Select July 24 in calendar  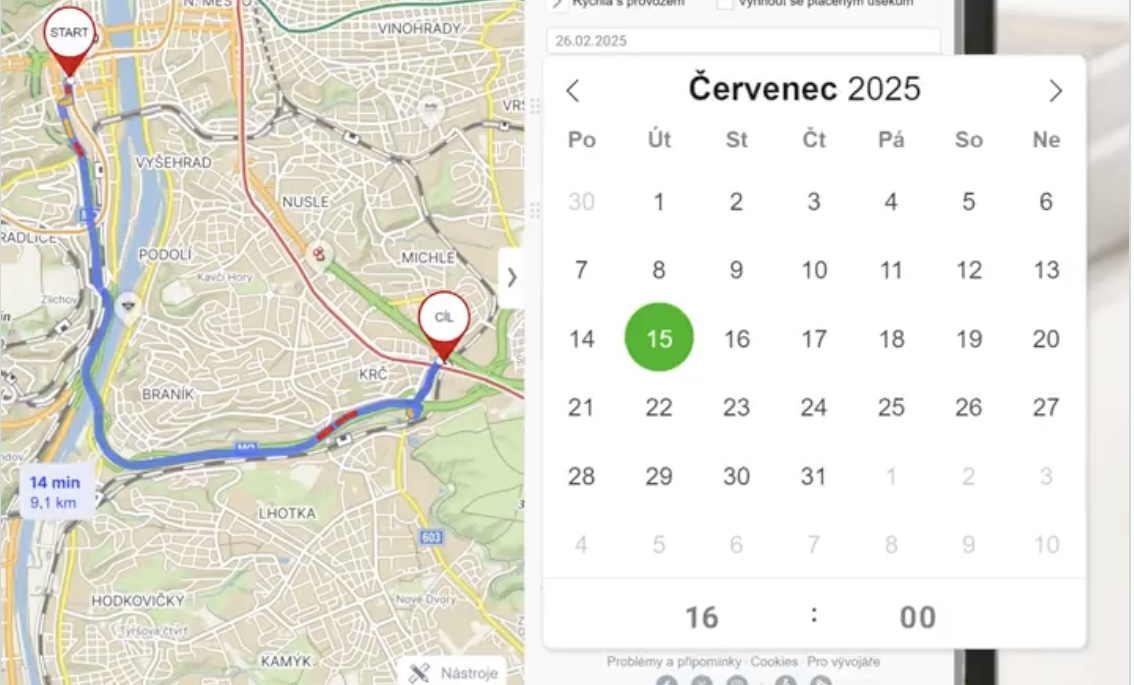pyautogui.click(x=814, y=407)
